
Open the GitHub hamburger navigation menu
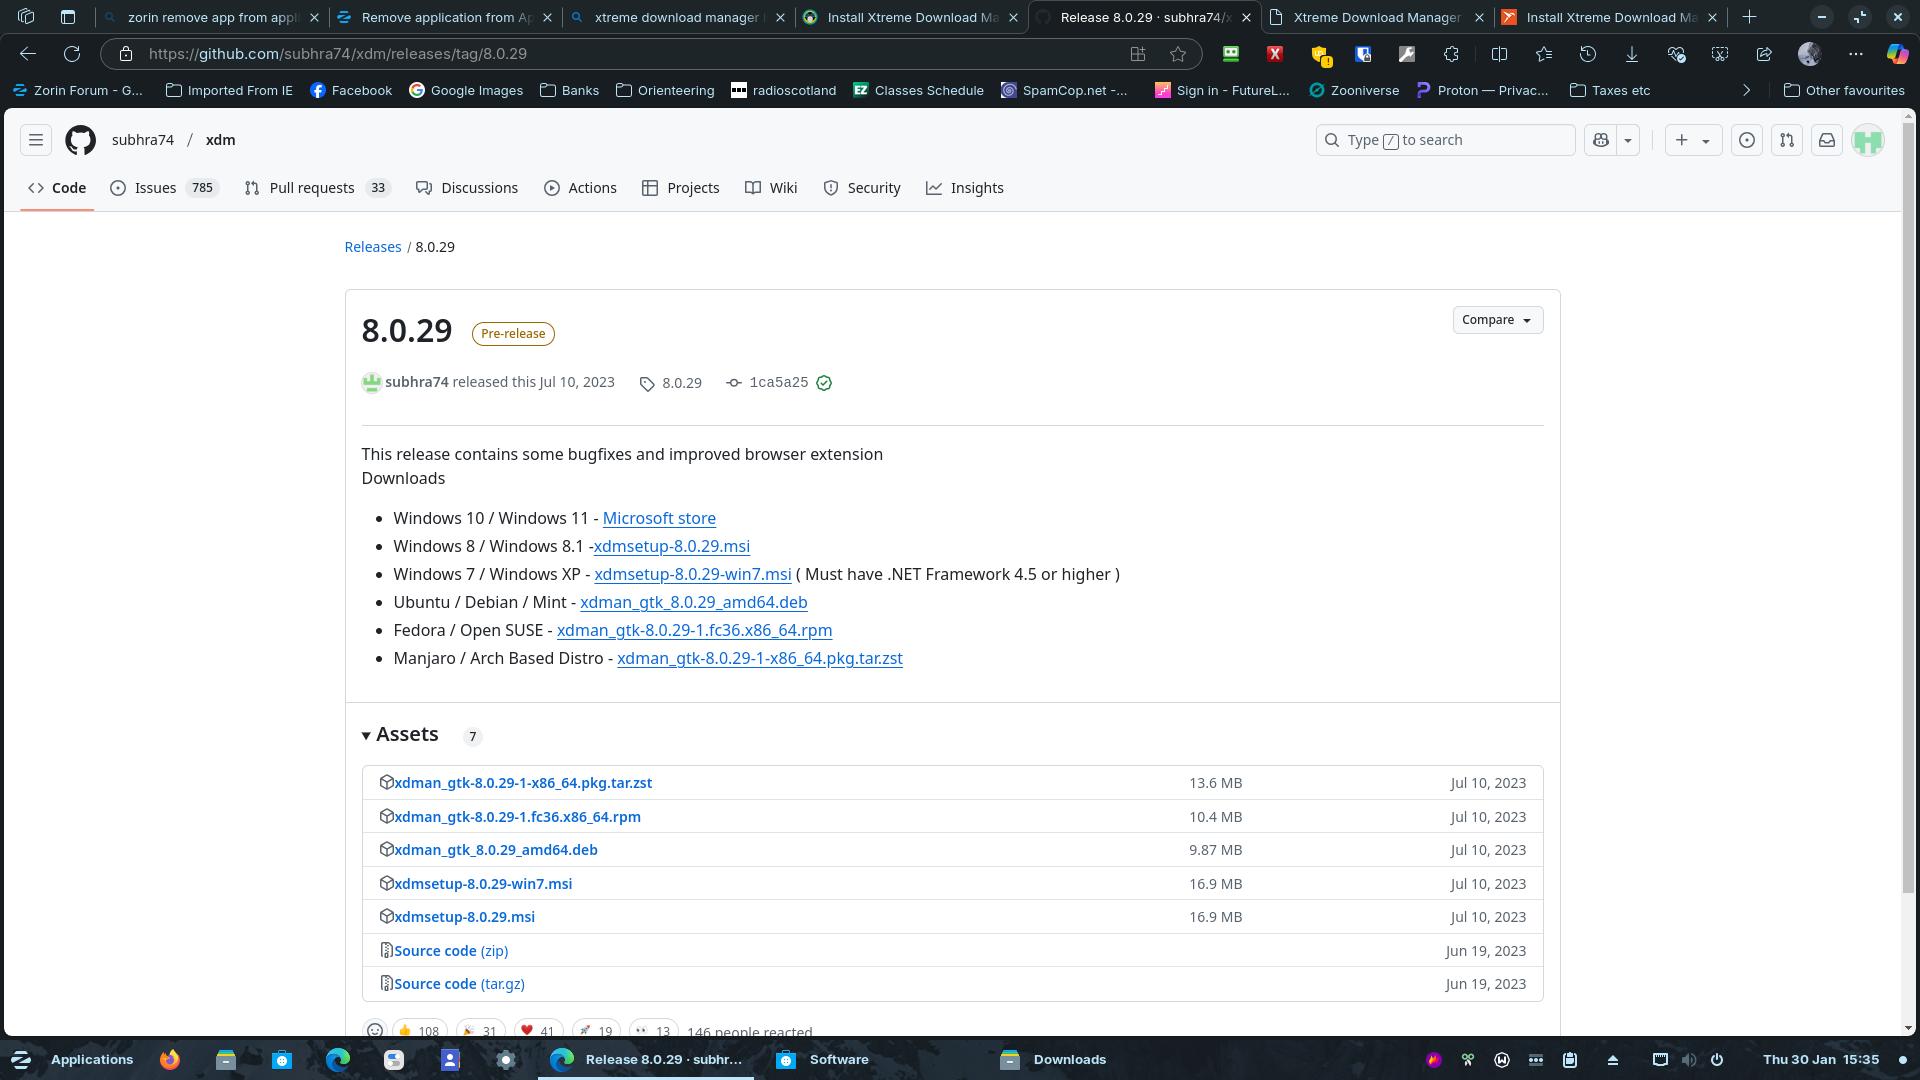coord(36,140)
